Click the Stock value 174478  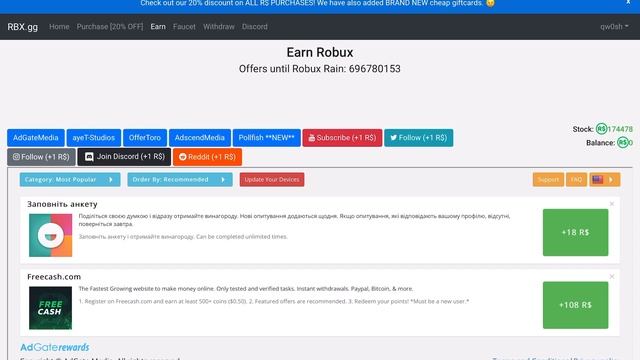pyautogui.click(x=620, y=129)
